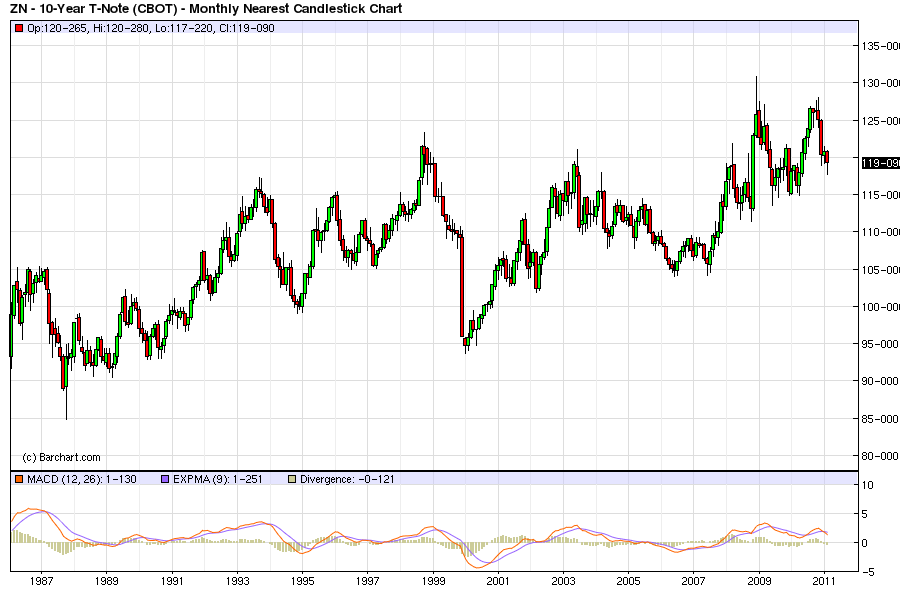Click the 2005 year label on time axis
This screenshot has height=612, width=900.
(629, 581)
